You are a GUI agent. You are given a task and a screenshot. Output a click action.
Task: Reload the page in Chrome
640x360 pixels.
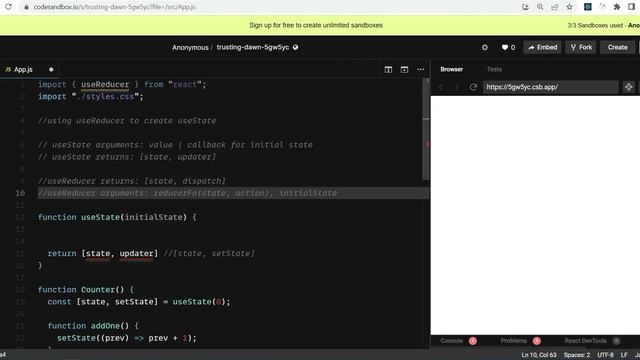coord(8,7)
